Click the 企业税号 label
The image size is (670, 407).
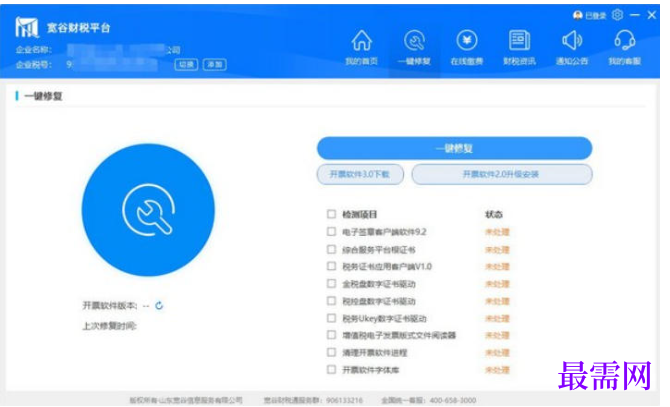(34, 64)
